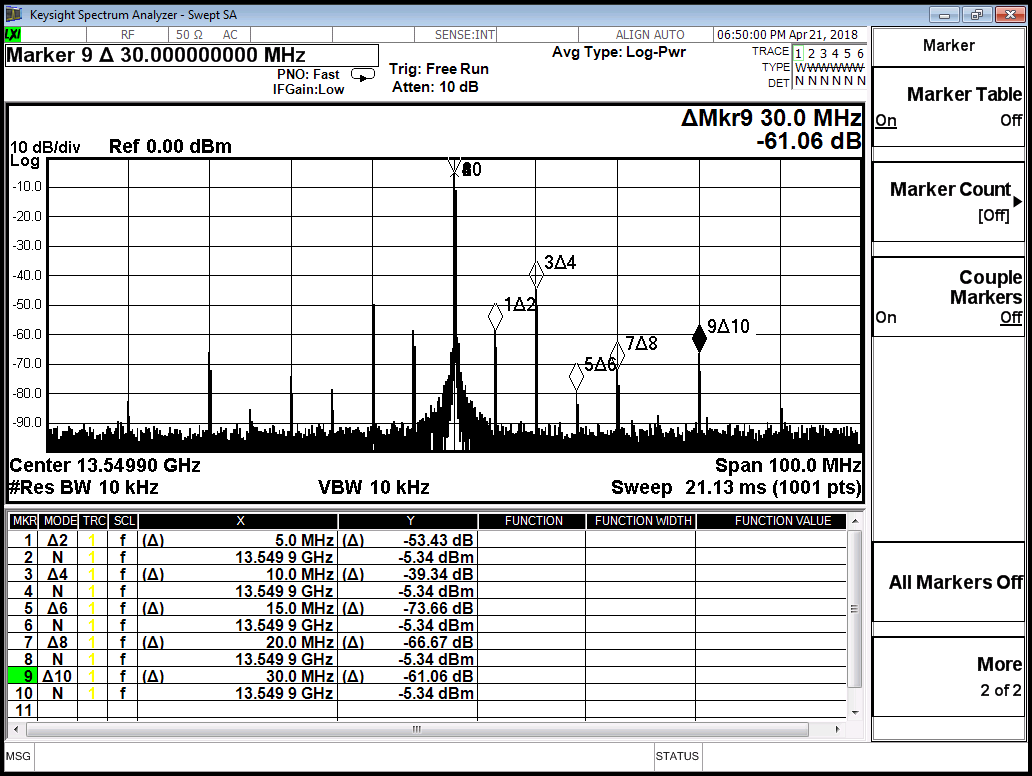Screen dimensions: 1032x776
Task: Click the 20.0 MHz value in marker row 7
Action: 299,642
